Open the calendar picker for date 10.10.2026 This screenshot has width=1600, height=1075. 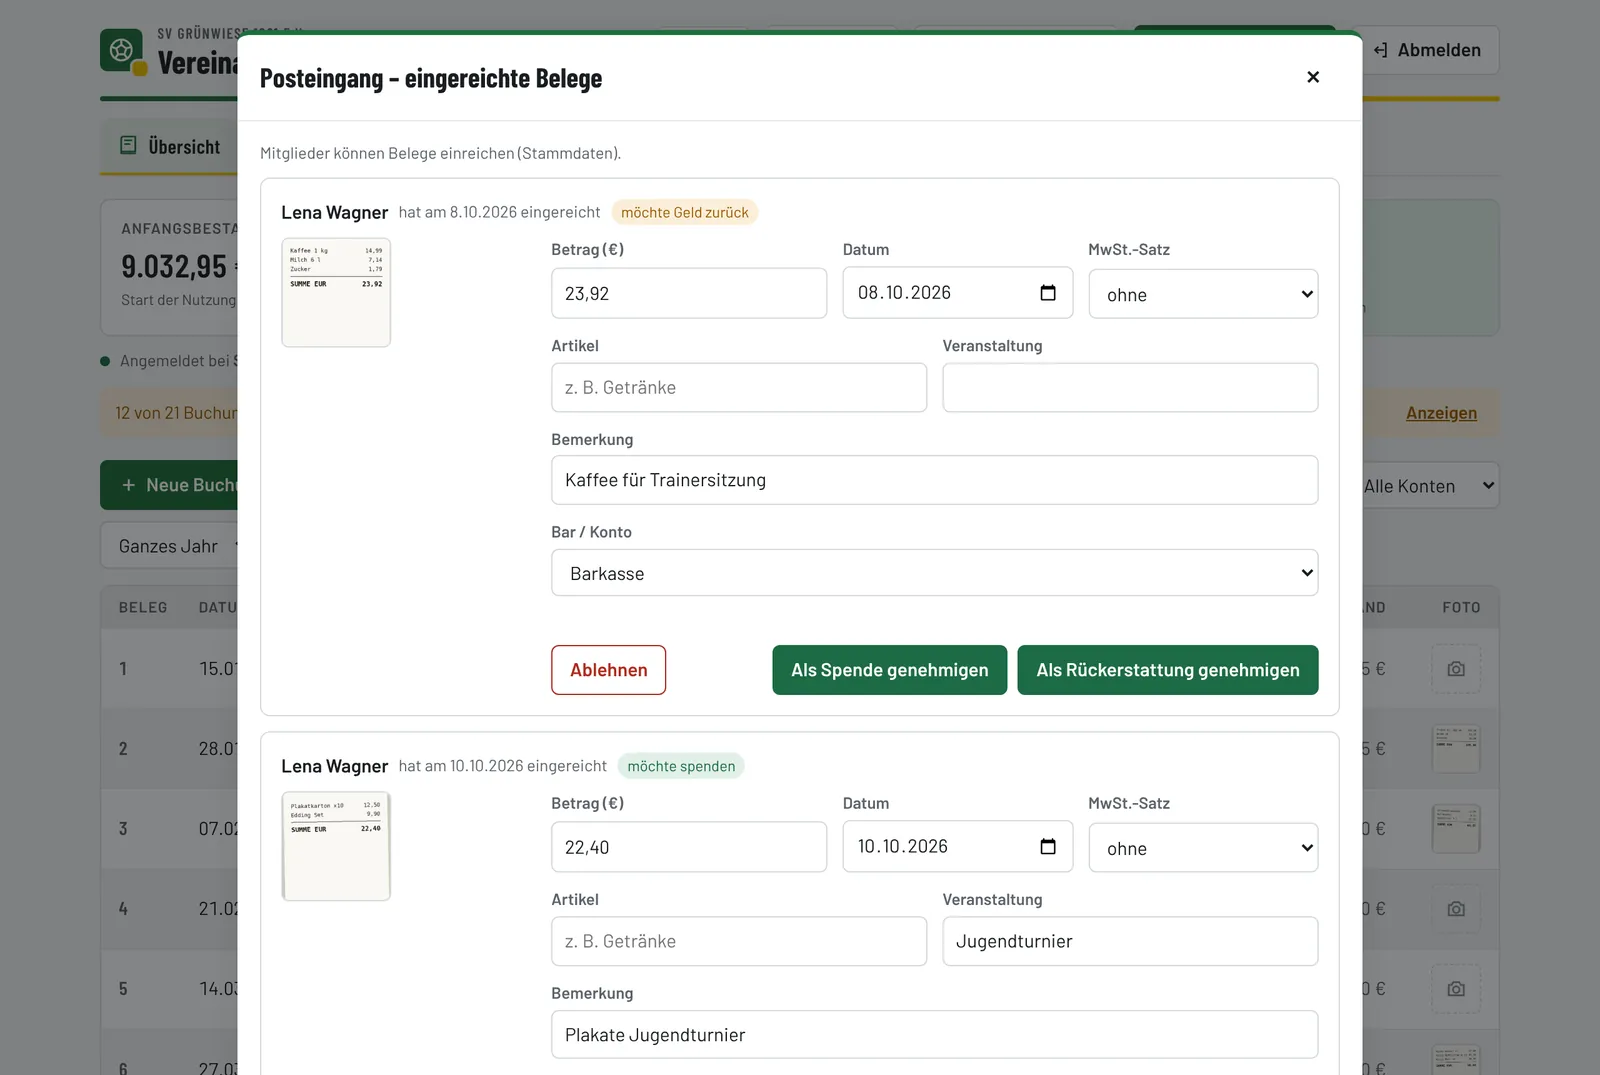[x=1048, y=847]
